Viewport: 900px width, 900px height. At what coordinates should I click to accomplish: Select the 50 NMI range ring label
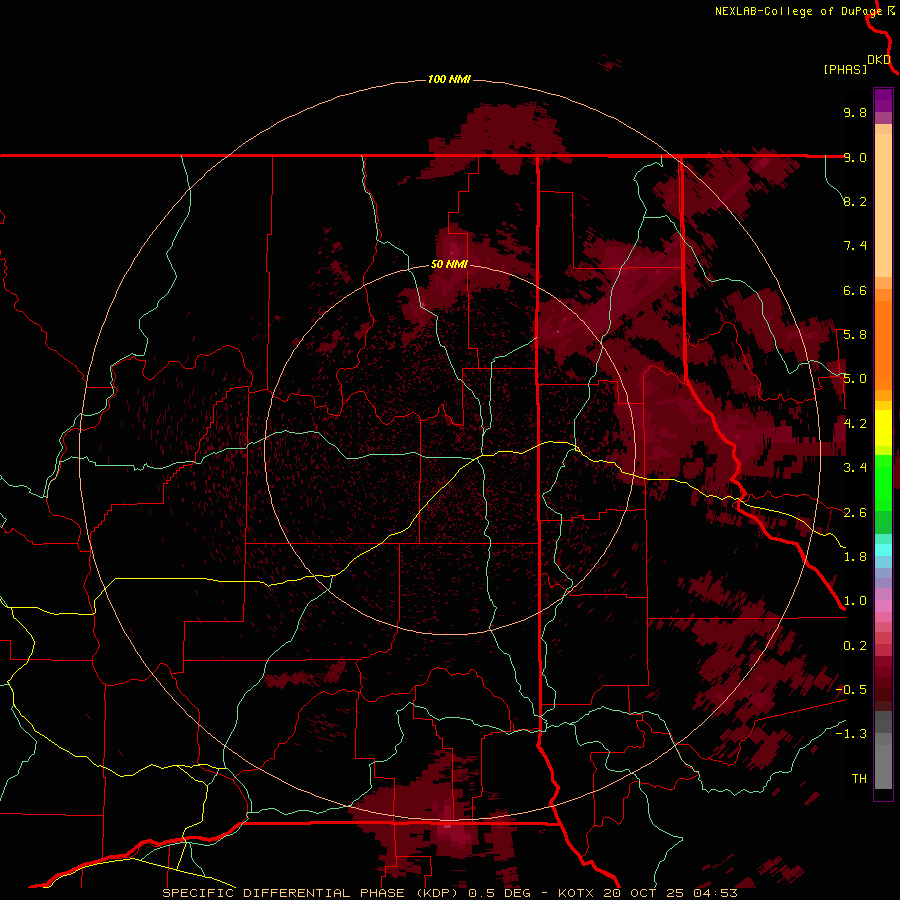pos(449,265)
